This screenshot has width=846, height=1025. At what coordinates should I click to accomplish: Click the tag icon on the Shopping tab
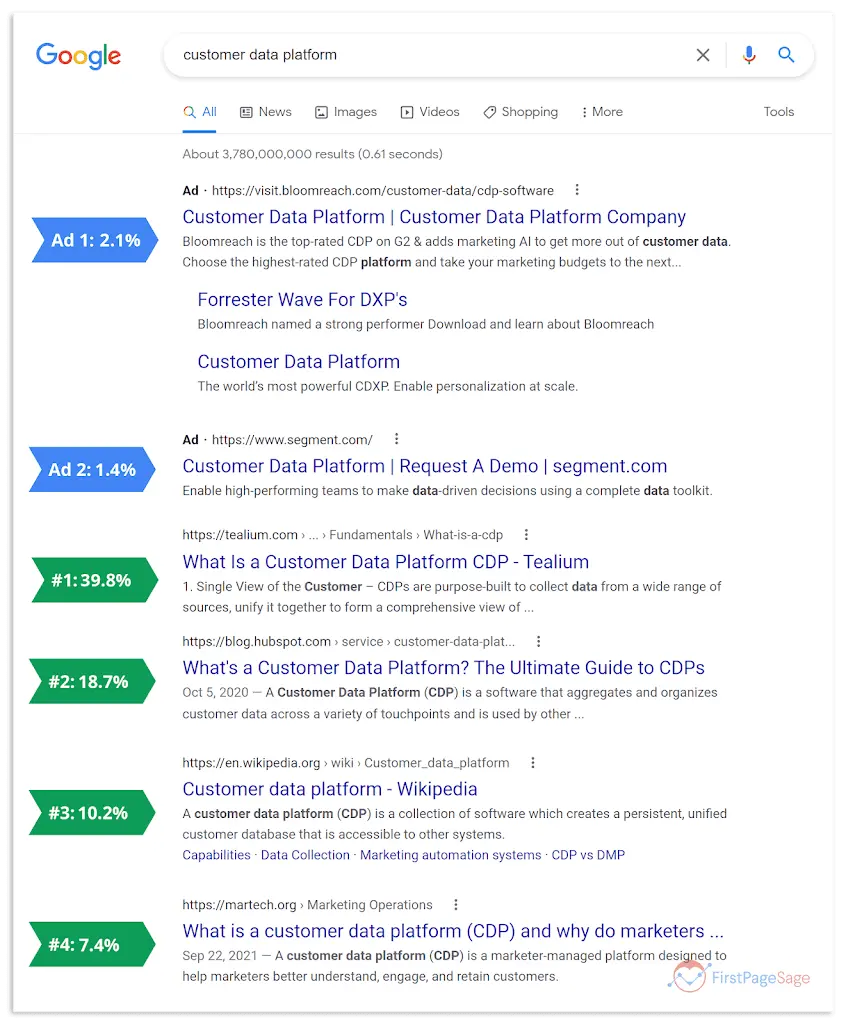[x=489, y=111]
